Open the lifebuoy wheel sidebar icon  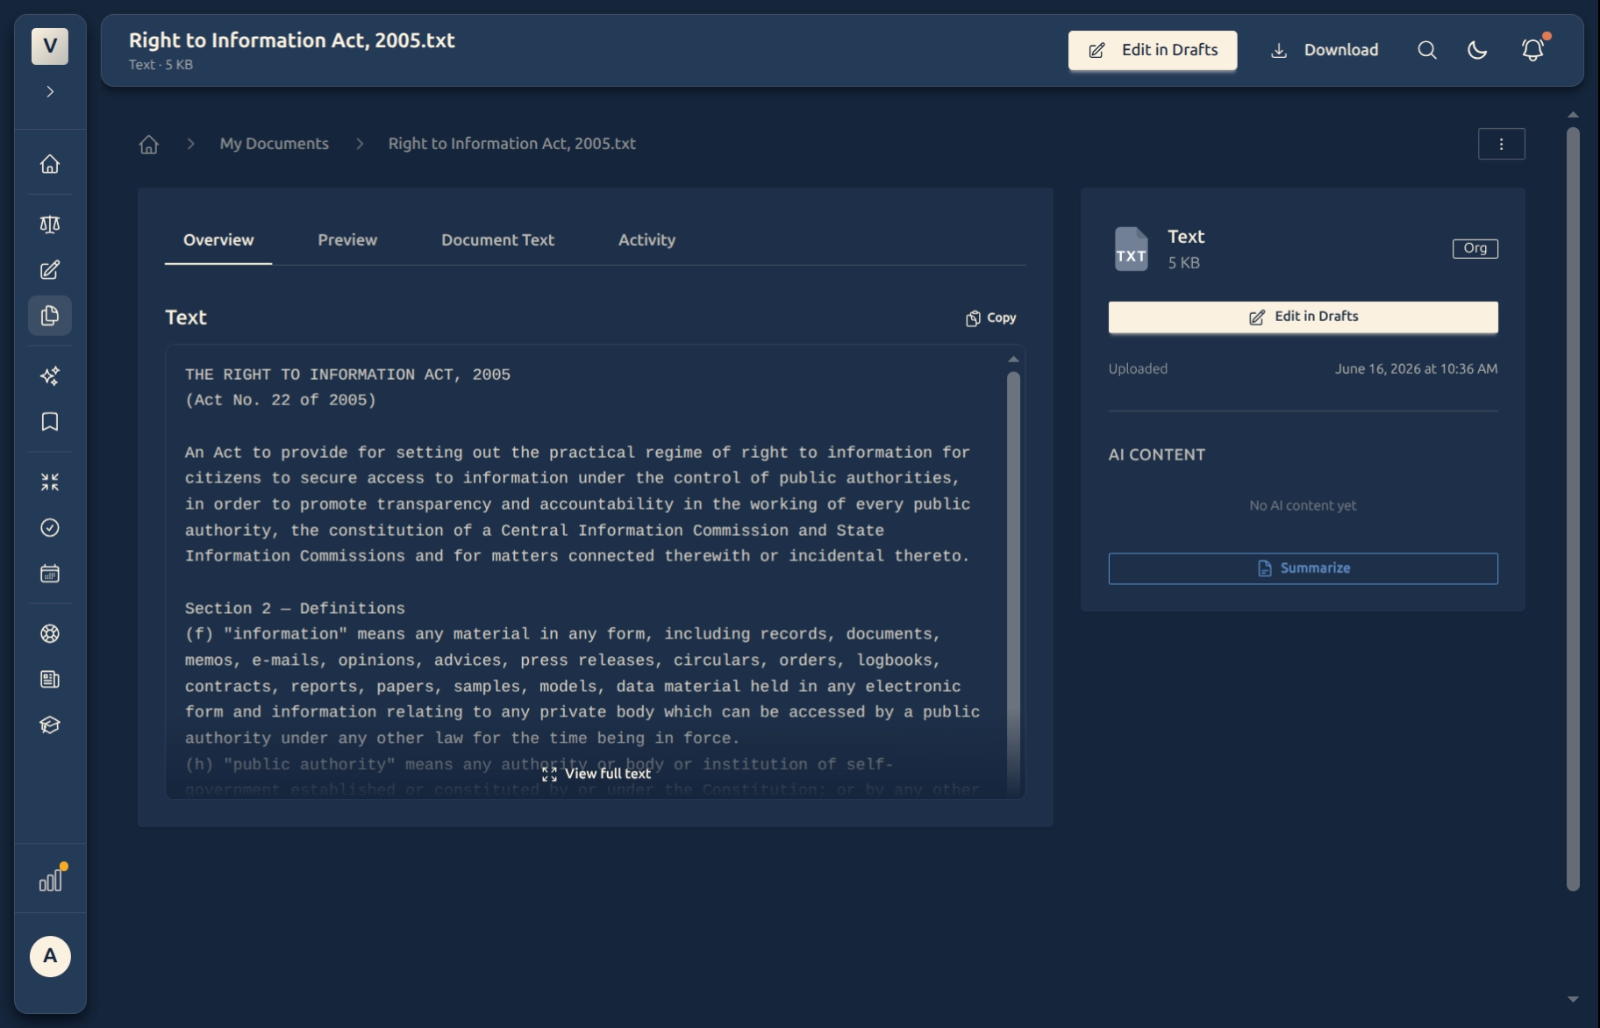(50, 634)
